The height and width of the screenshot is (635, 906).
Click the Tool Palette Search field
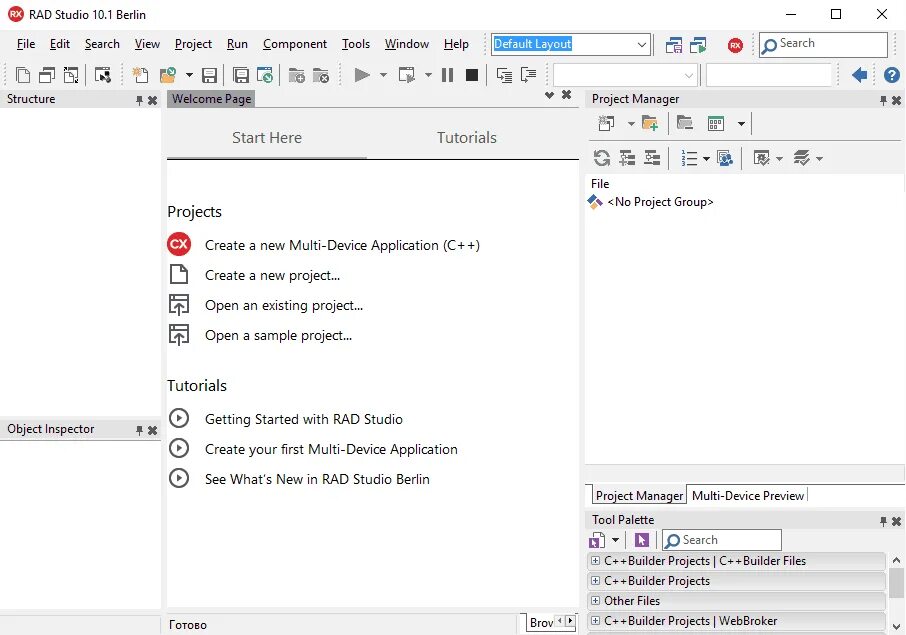point(722,540)
